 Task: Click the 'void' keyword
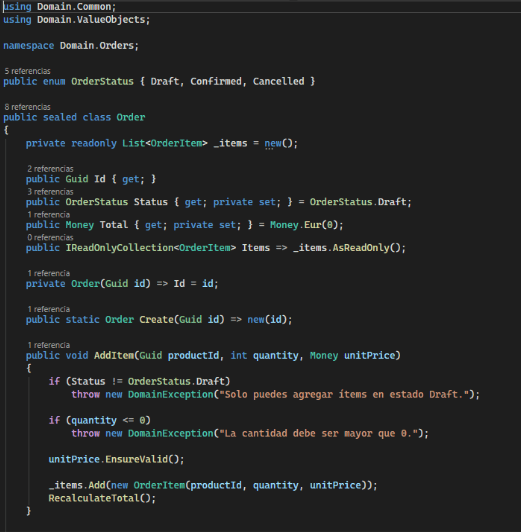click(77, 356)
